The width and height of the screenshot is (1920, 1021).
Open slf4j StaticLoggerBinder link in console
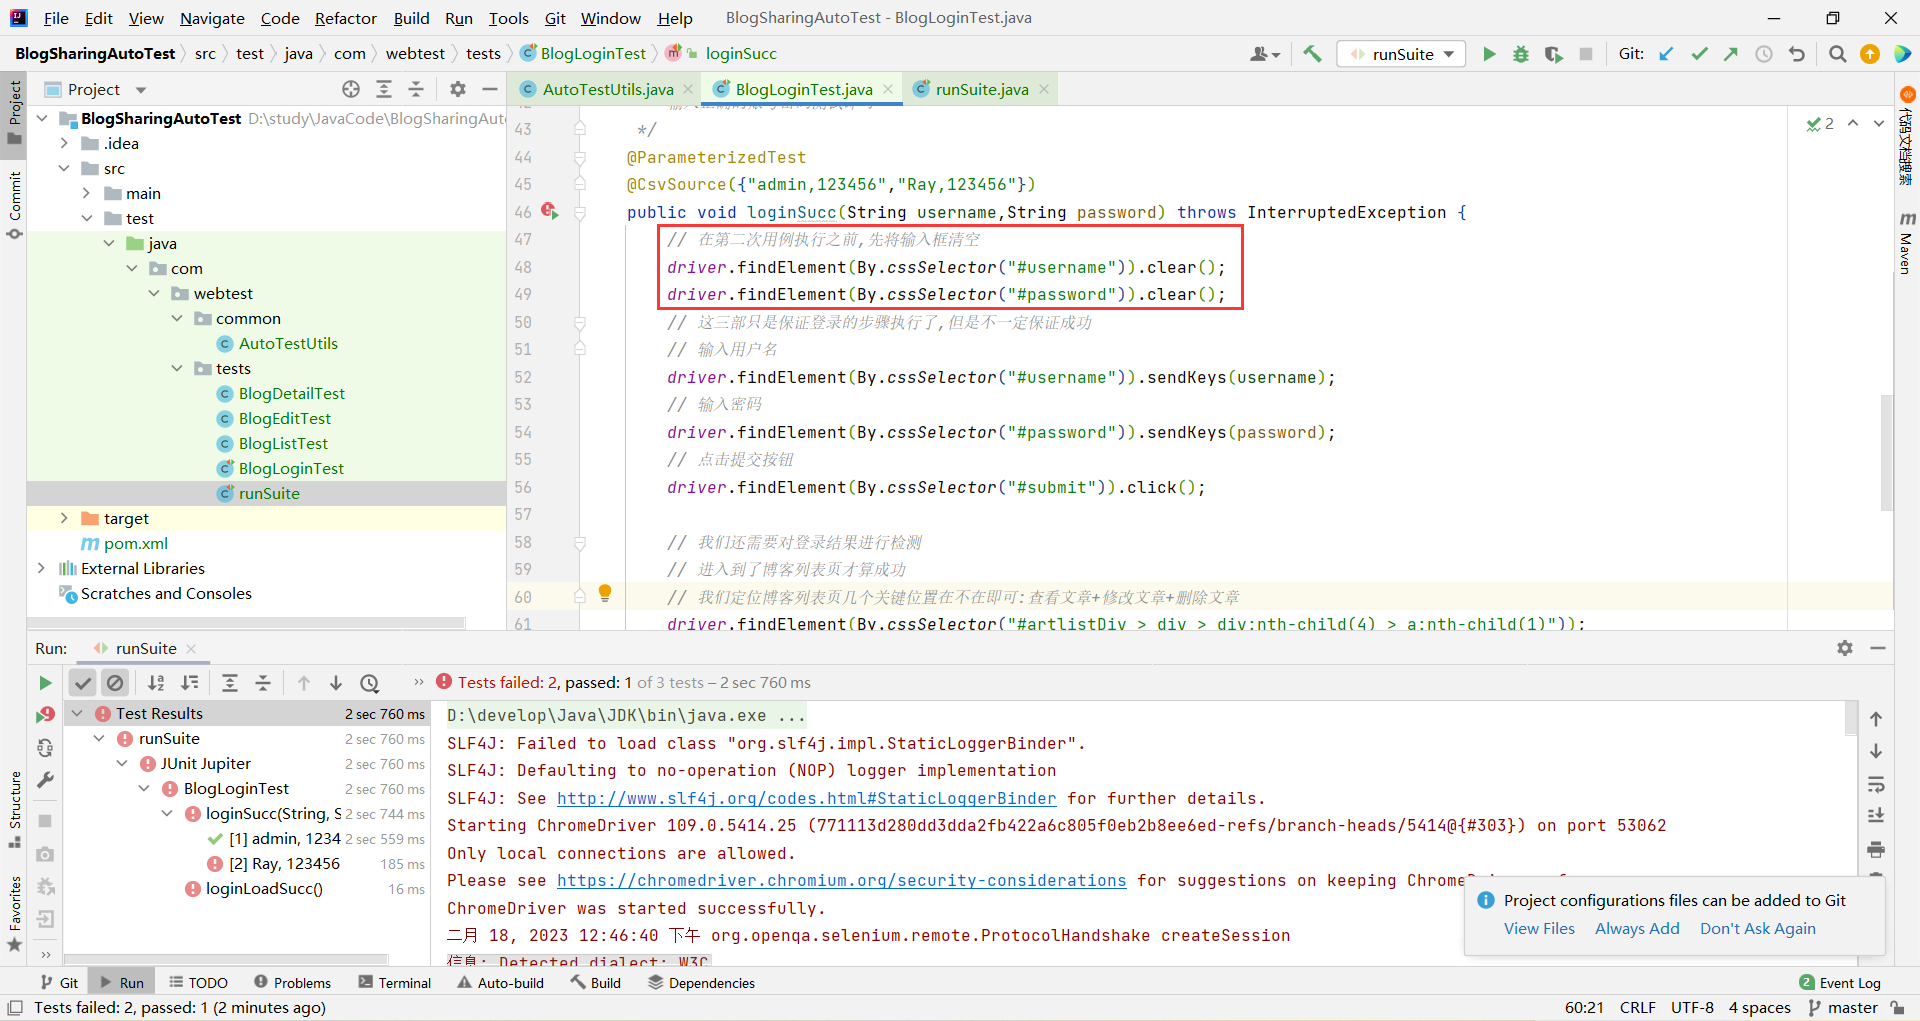pos(806,798)
